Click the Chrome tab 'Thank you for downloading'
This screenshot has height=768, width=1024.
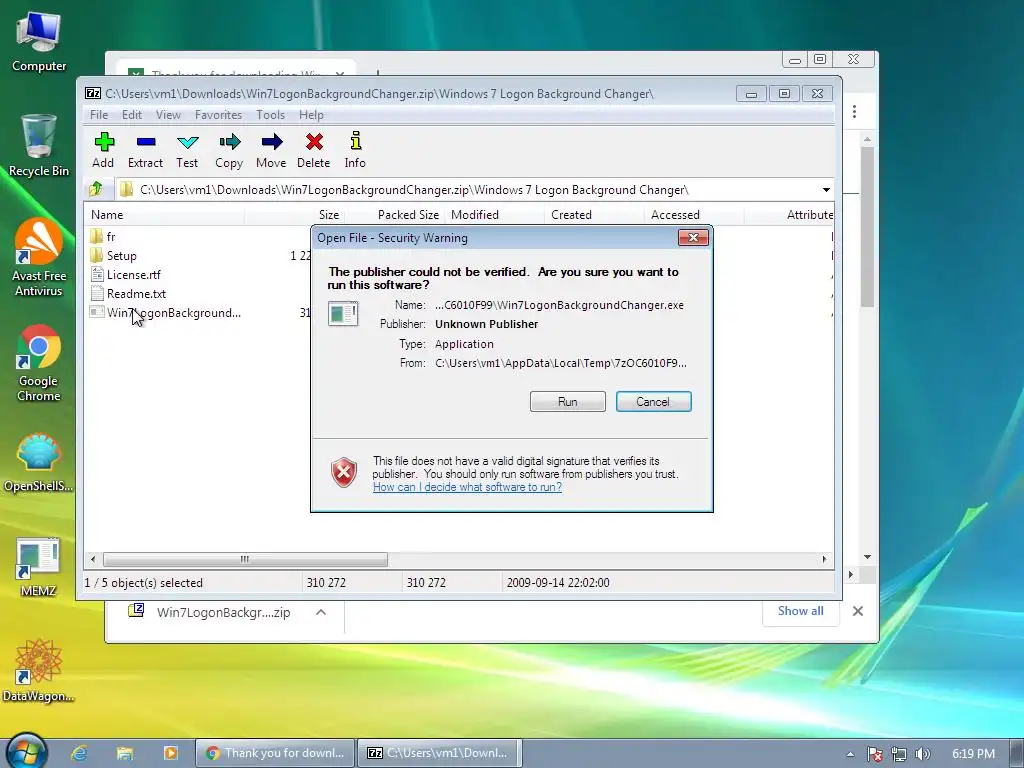click(x=236, y=69)
